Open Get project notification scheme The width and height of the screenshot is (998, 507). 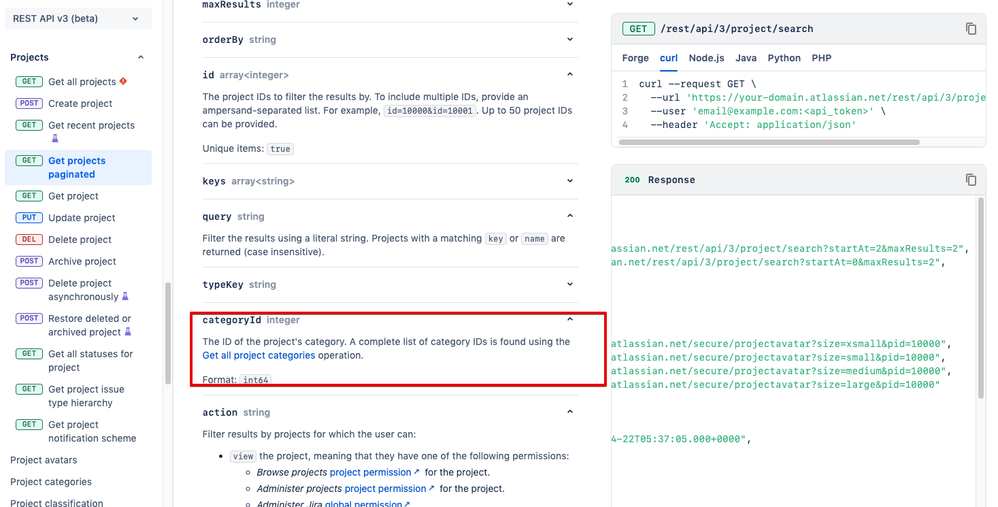pyautogui.click(x=92, y=431)
